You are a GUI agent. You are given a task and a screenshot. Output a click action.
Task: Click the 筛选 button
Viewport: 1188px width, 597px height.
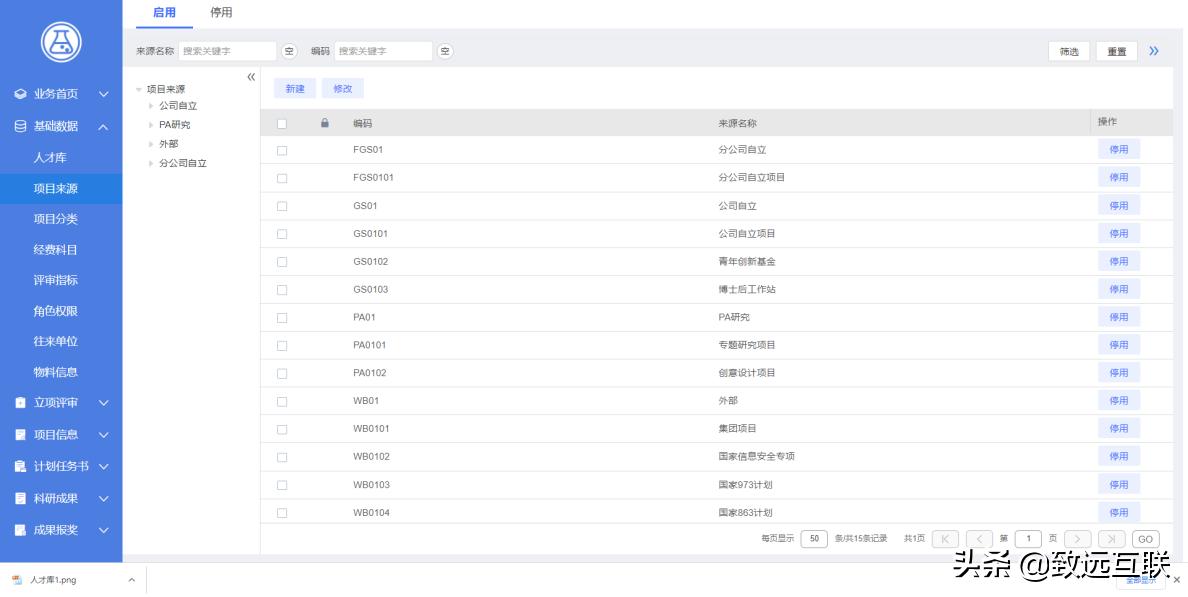[1067, 50]
